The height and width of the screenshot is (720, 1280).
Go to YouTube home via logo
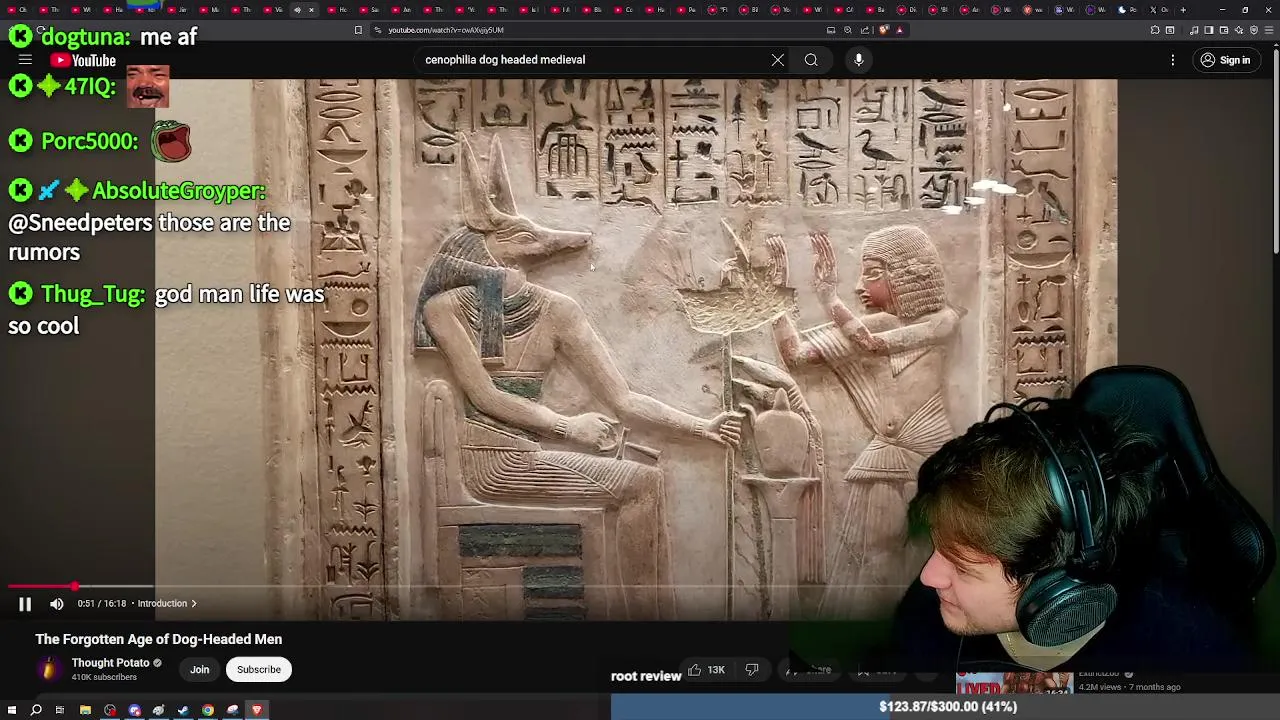click(84, 61)
